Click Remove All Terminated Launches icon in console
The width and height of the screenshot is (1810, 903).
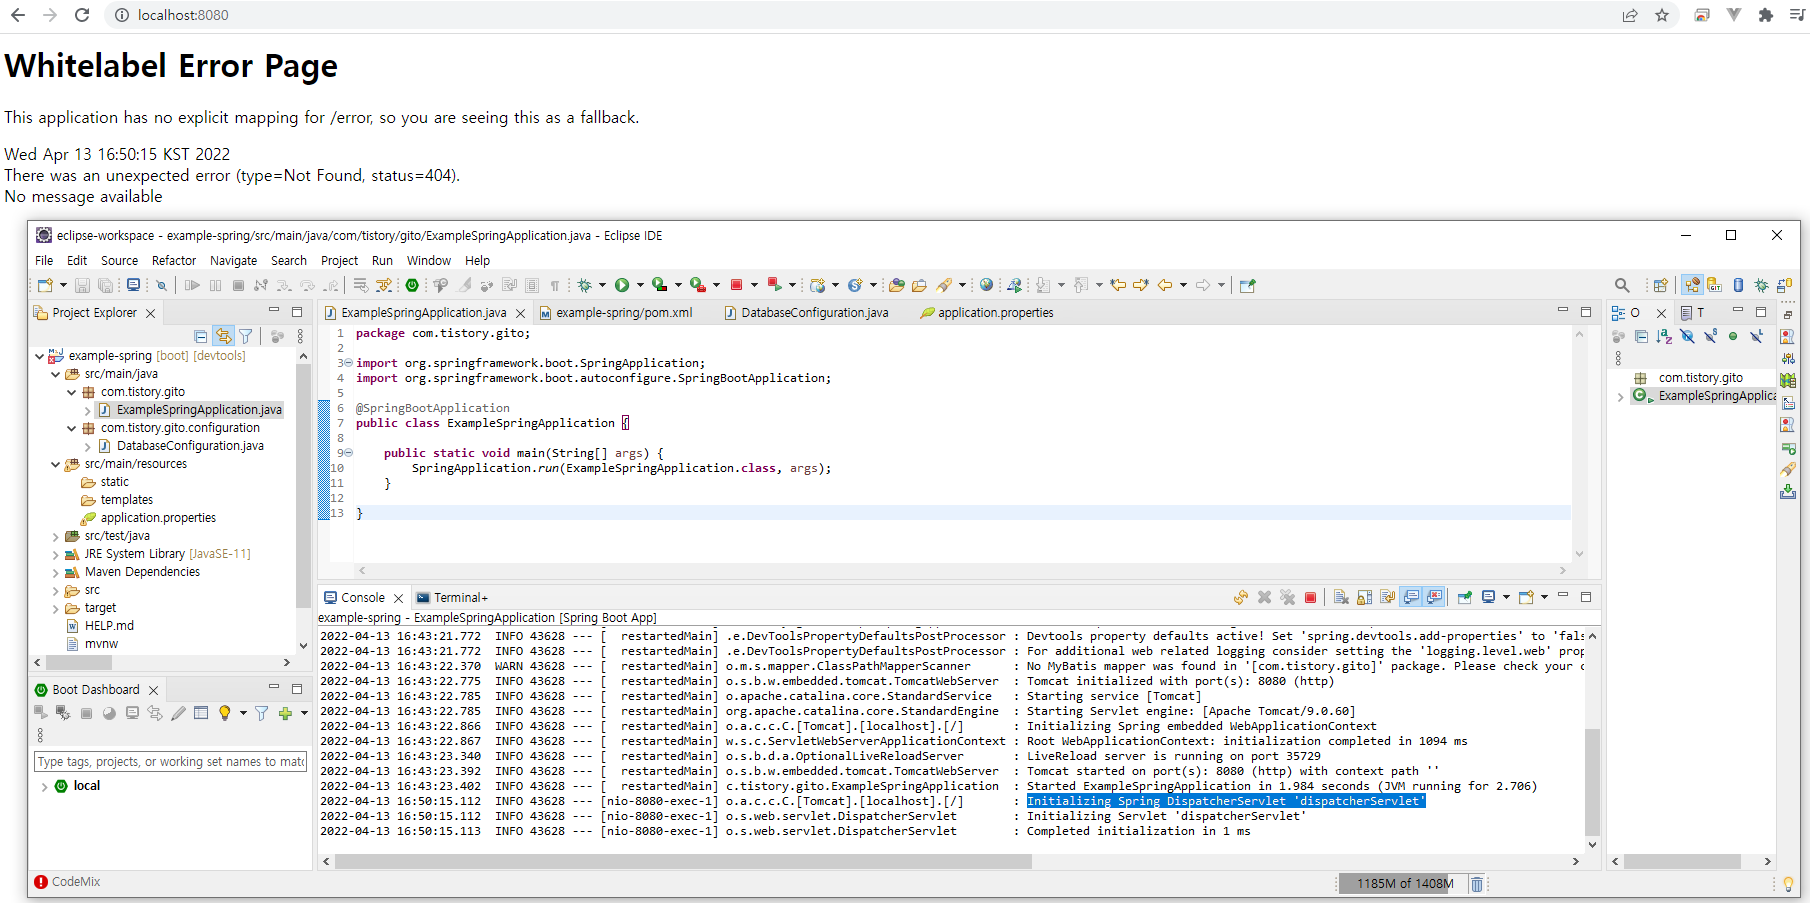coord(1287,598)
